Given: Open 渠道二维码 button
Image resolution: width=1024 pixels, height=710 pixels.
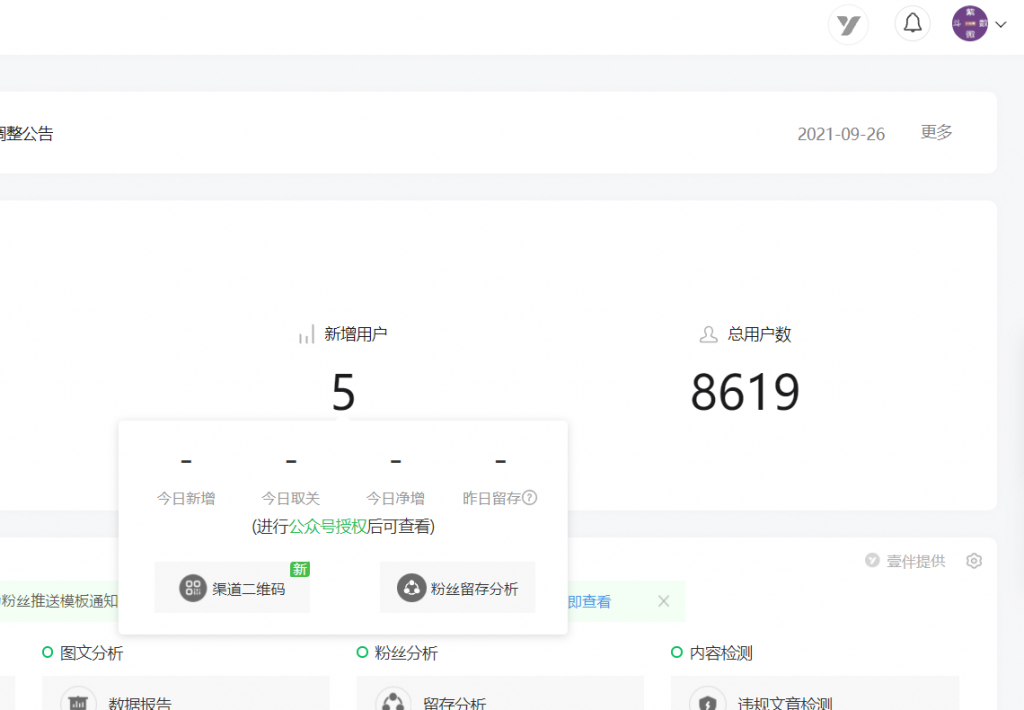Looking at the screenshot, I should [x=232, y=588].
